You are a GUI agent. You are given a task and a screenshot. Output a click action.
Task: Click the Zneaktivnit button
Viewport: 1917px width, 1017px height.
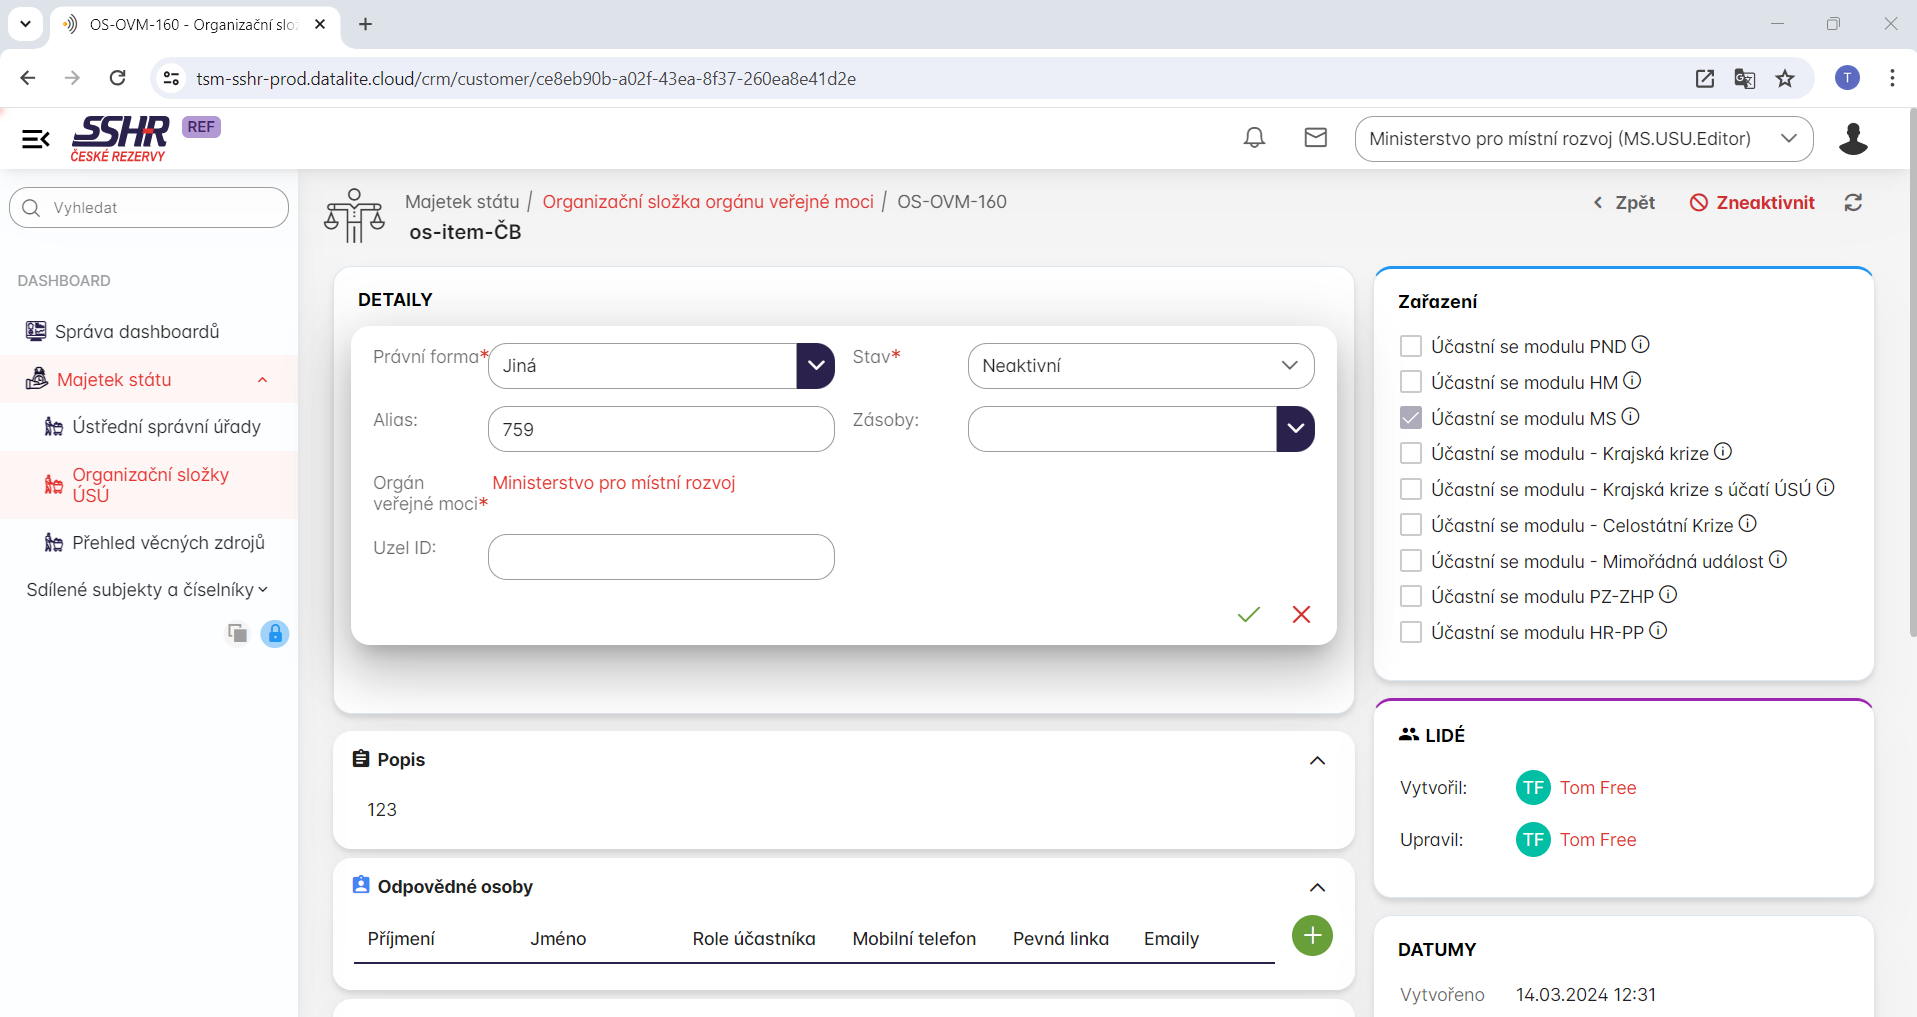pyautogui.click(x=1752, y=202)
